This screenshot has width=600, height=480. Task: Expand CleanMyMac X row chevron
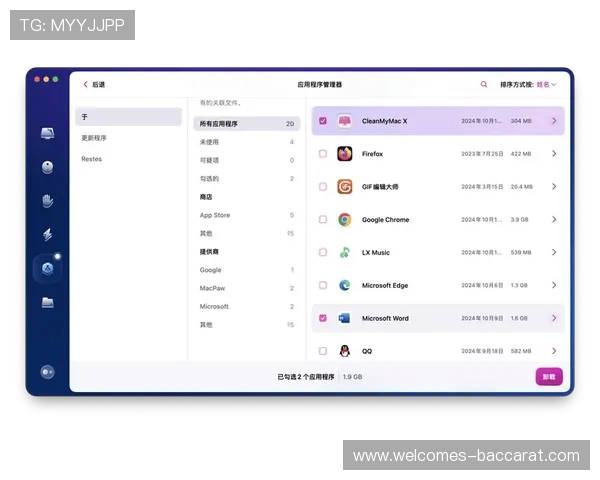[x=554, y=121]
